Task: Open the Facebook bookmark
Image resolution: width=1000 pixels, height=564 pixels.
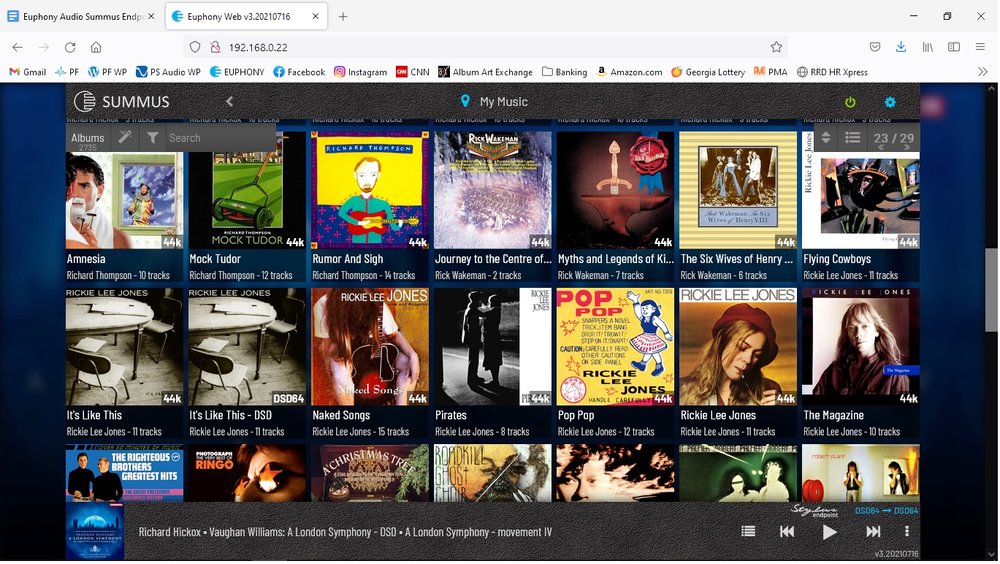Action: (x=299, y=72)
